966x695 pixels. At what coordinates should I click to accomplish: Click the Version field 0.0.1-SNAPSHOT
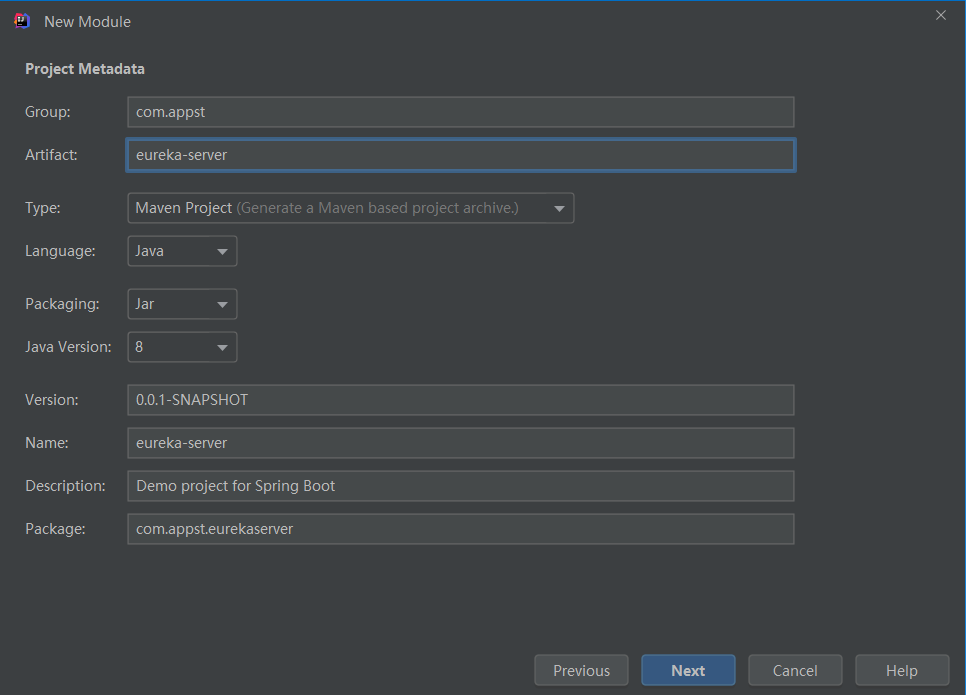coord(461,400)
